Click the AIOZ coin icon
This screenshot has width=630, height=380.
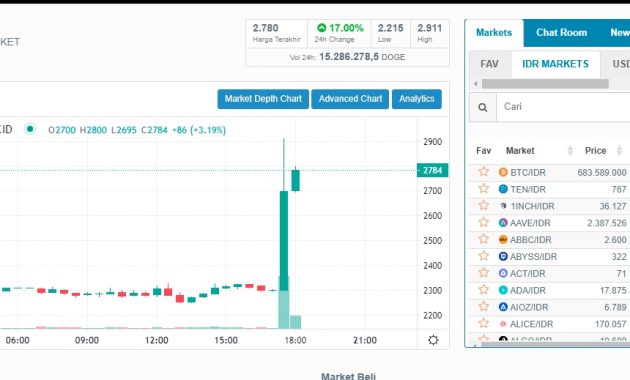(503, 307)
